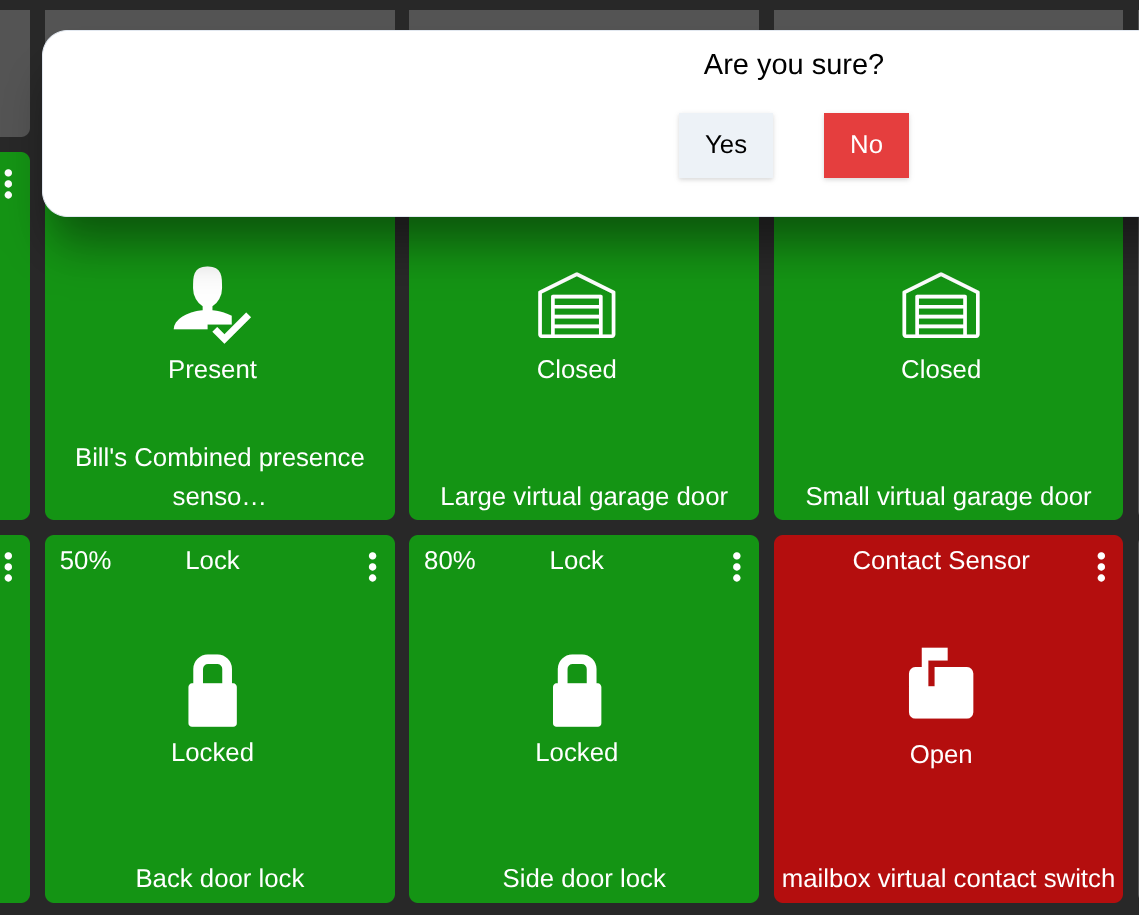Screen dimensions: 1139x915
Task: Open the Side door lock three-dot menu
Action: 736,567
